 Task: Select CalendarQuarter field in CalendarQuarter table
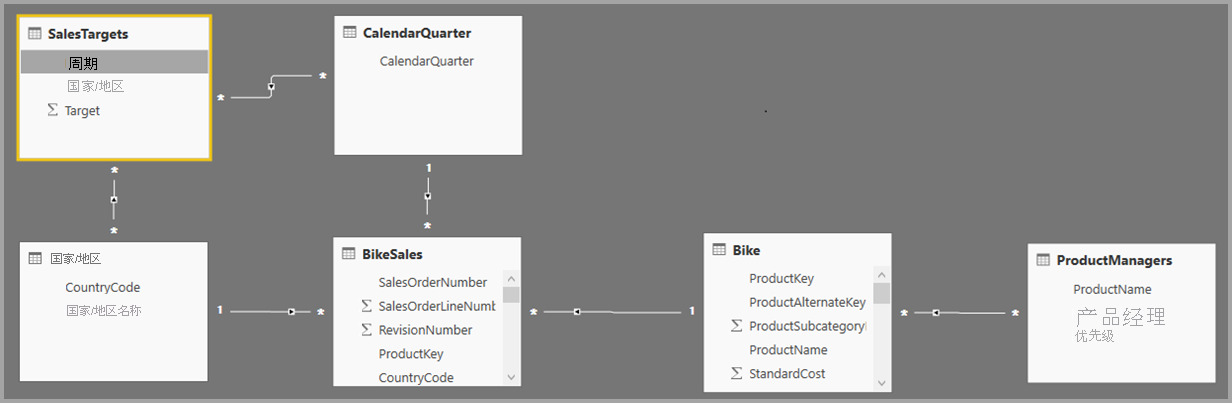[427, 61]
